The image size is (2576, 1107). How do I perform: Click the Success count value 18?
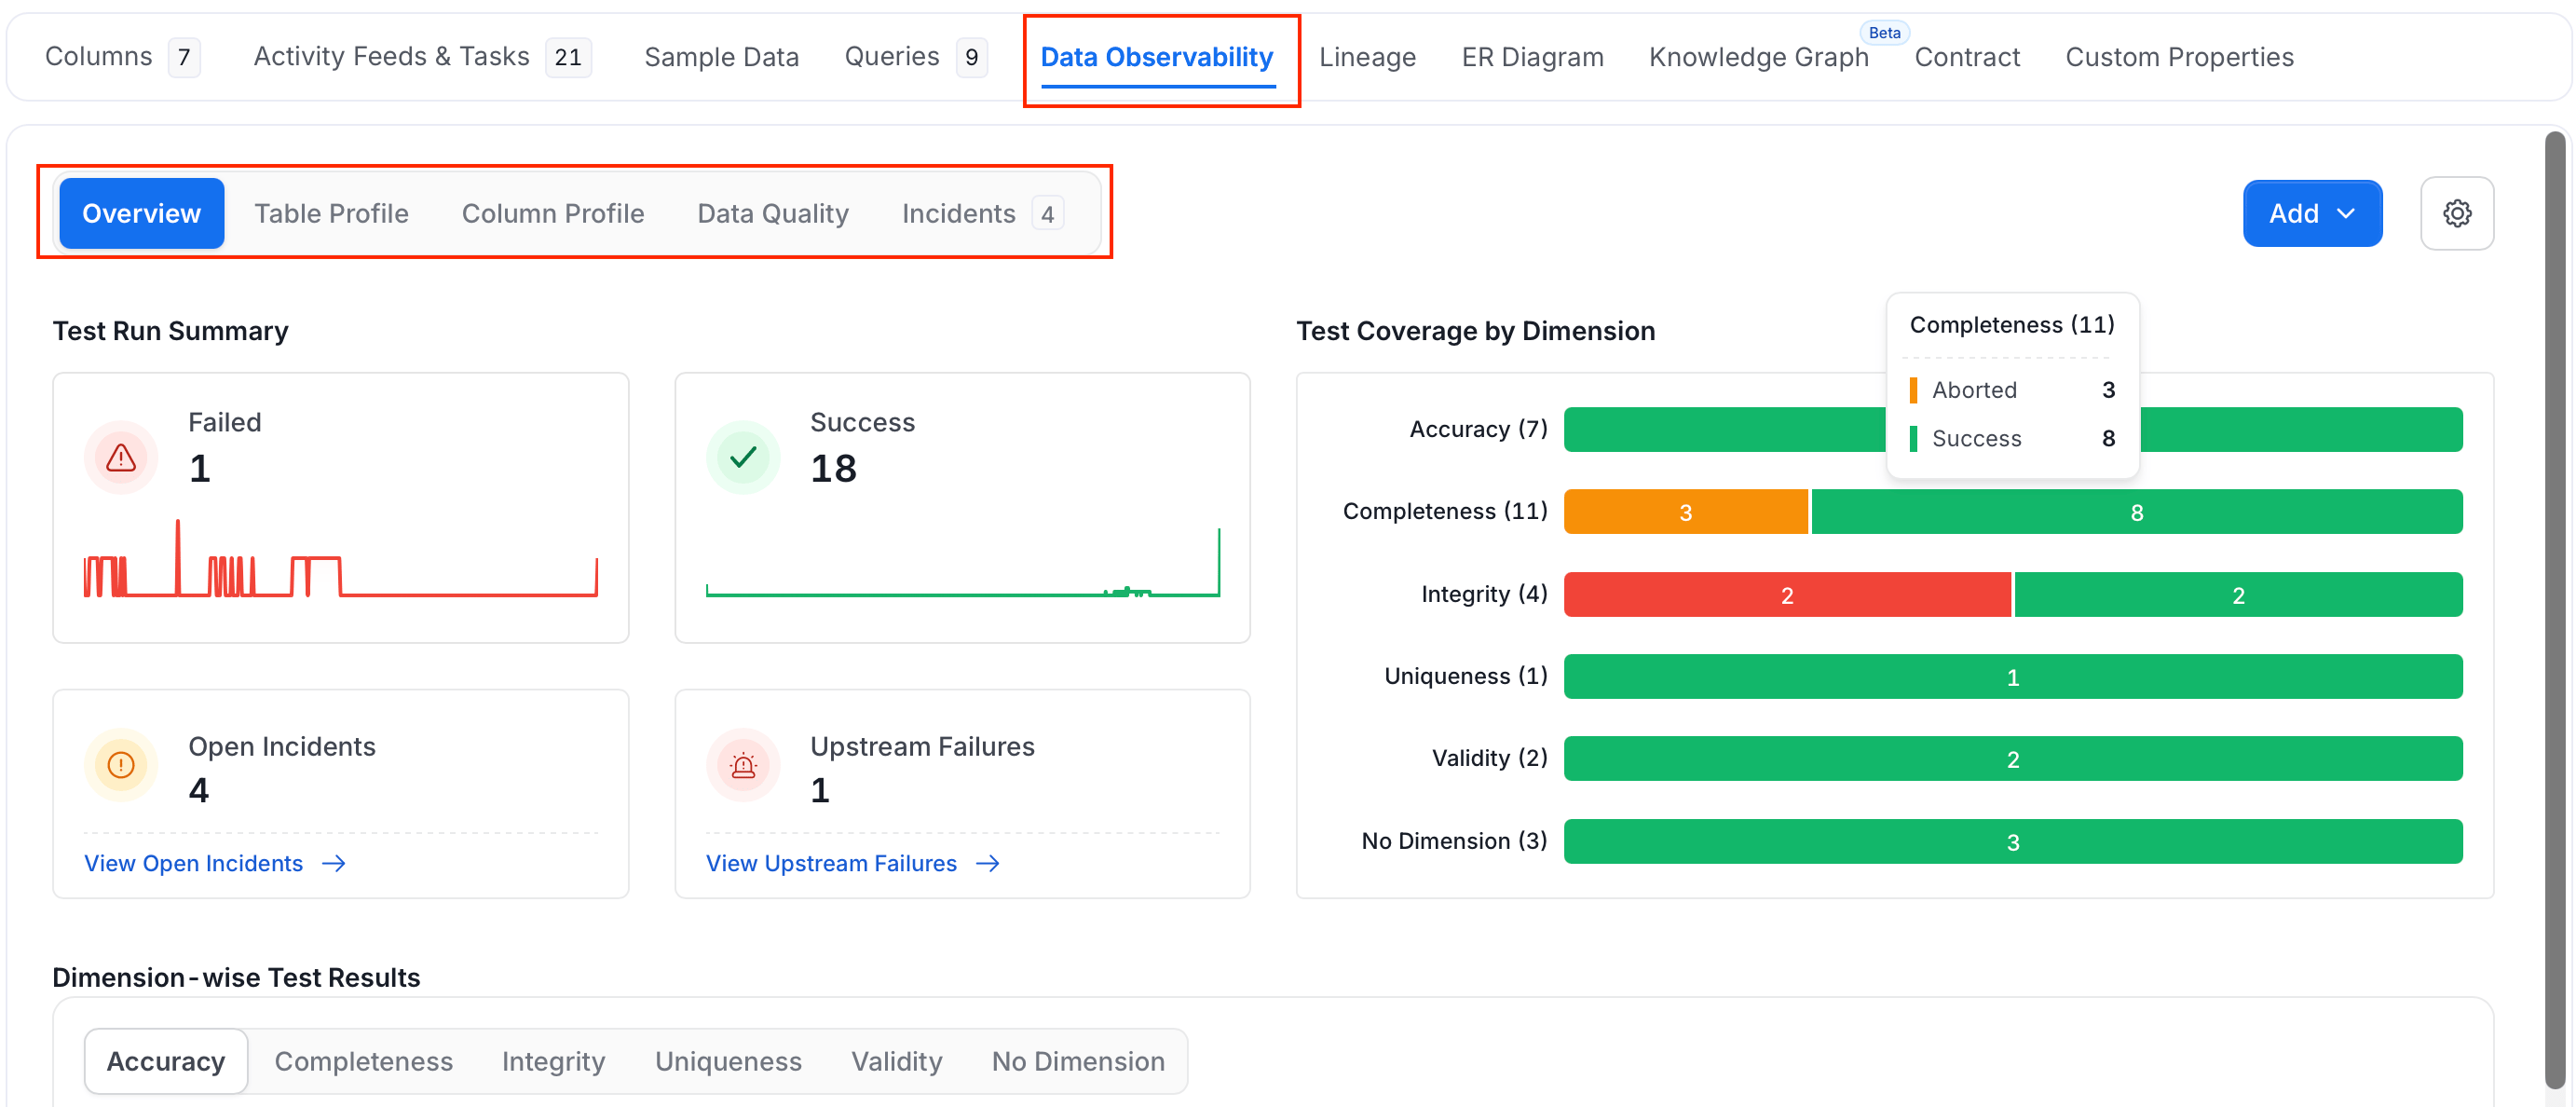833,469
